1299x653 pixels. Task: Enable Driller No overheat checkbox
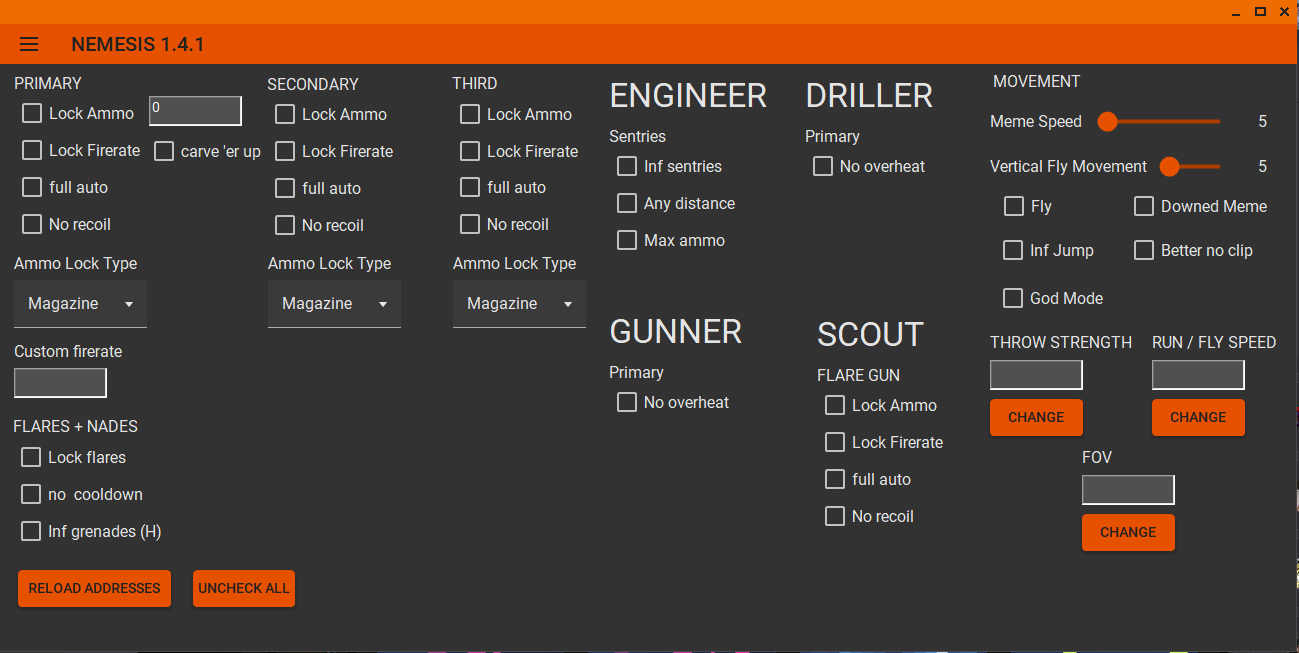click(x=823, y=166)
